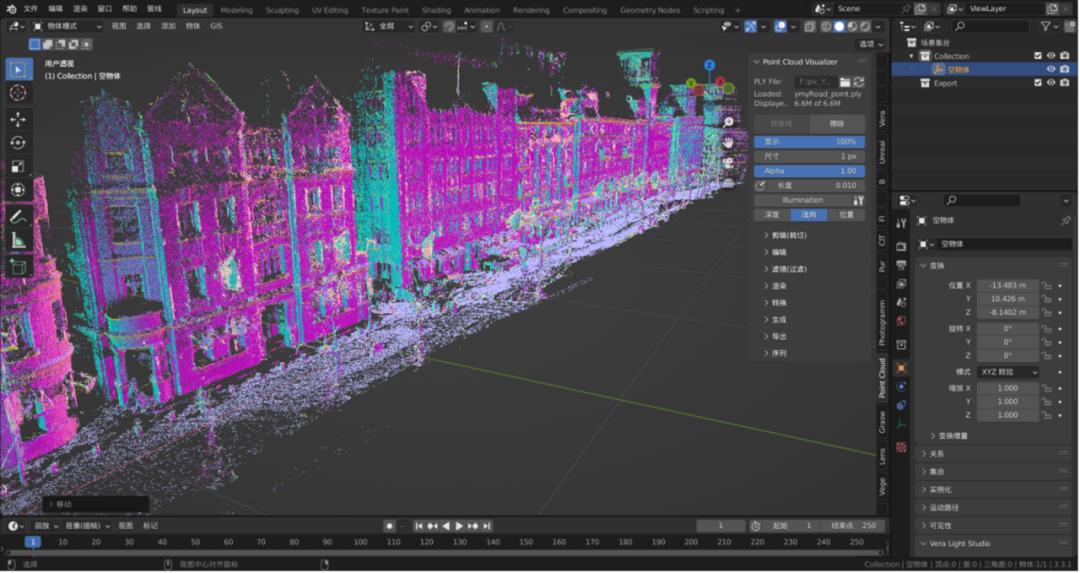This screenshot has width=1080, height=573.
Task: Hide Export collection with its eye icon
Action: 1051,83
